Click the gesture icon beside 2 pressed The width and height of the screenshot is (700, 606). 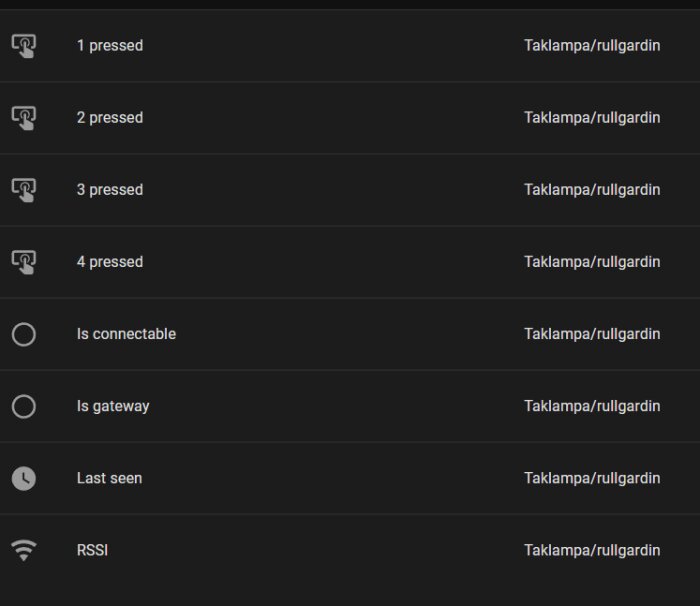[24, 118]
